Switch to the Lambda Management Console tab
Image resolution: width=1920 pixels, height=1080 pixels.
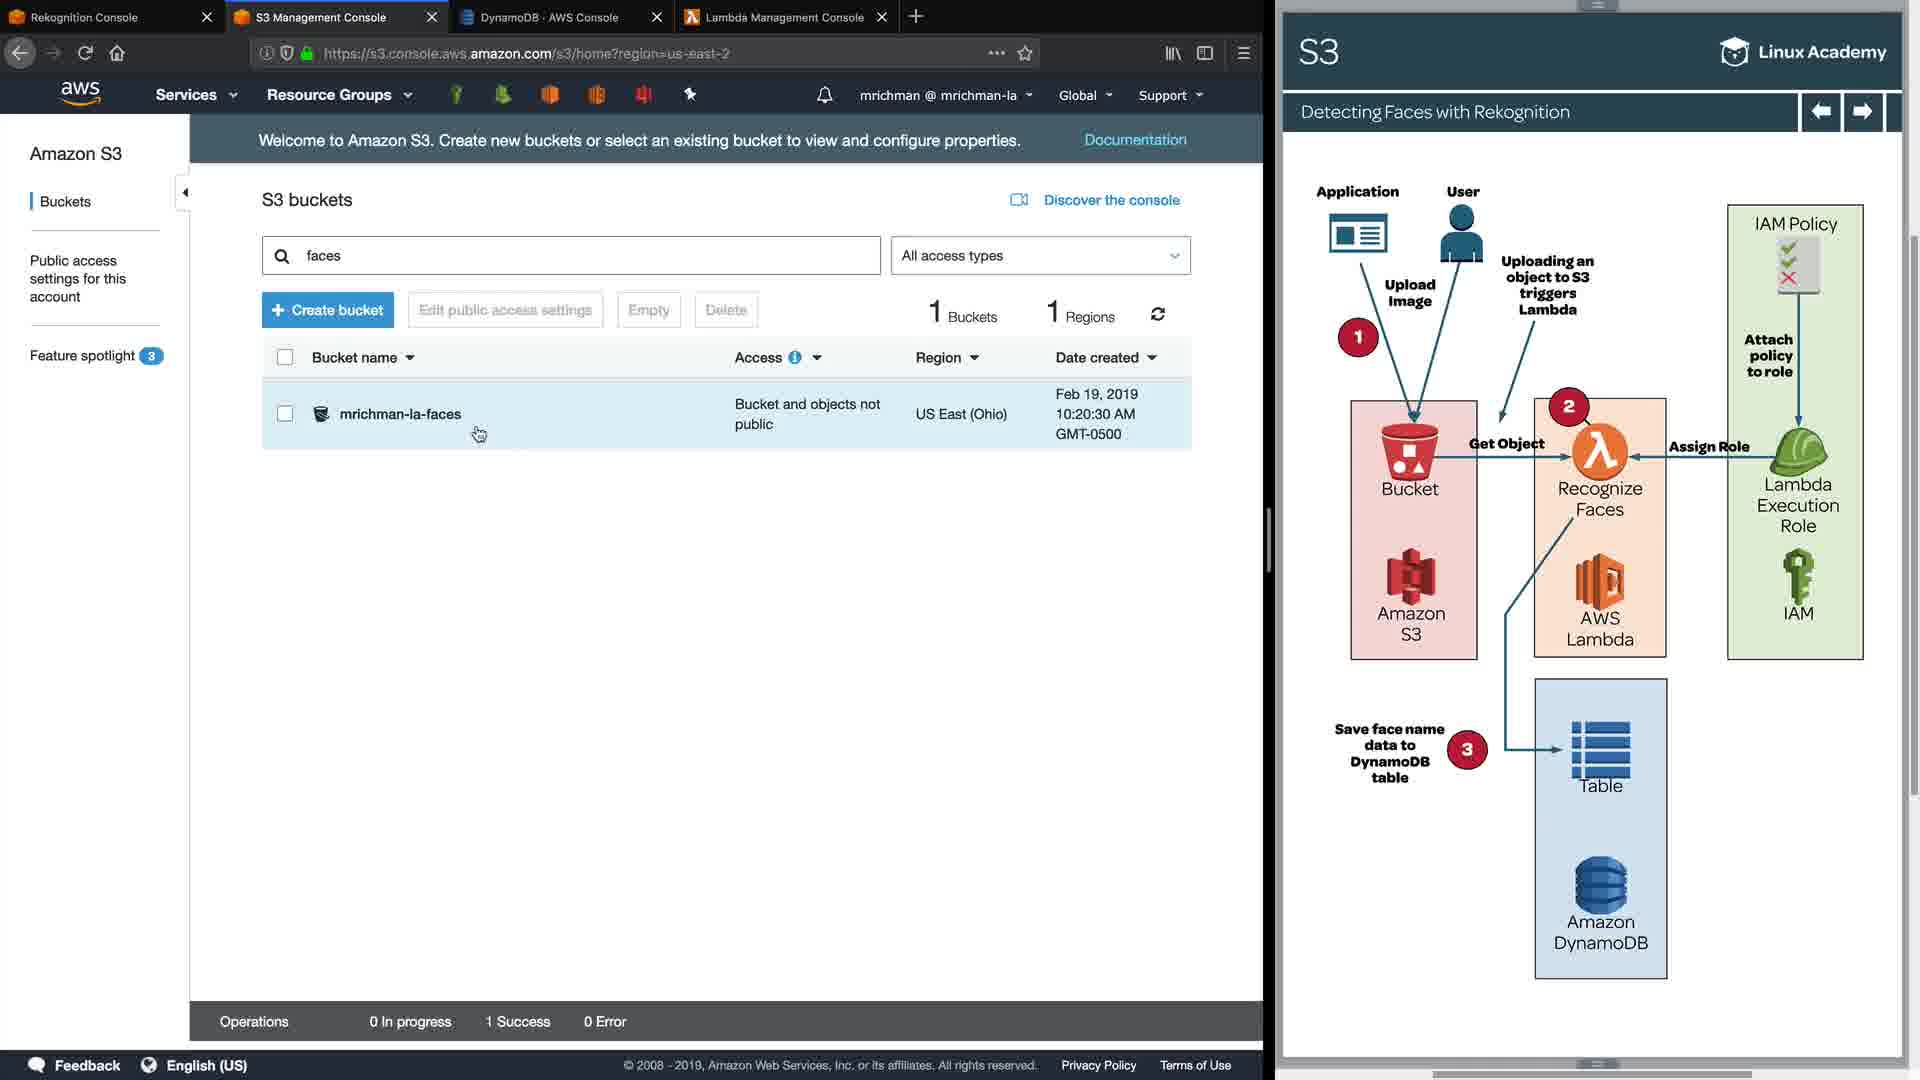tap(784, 17)
